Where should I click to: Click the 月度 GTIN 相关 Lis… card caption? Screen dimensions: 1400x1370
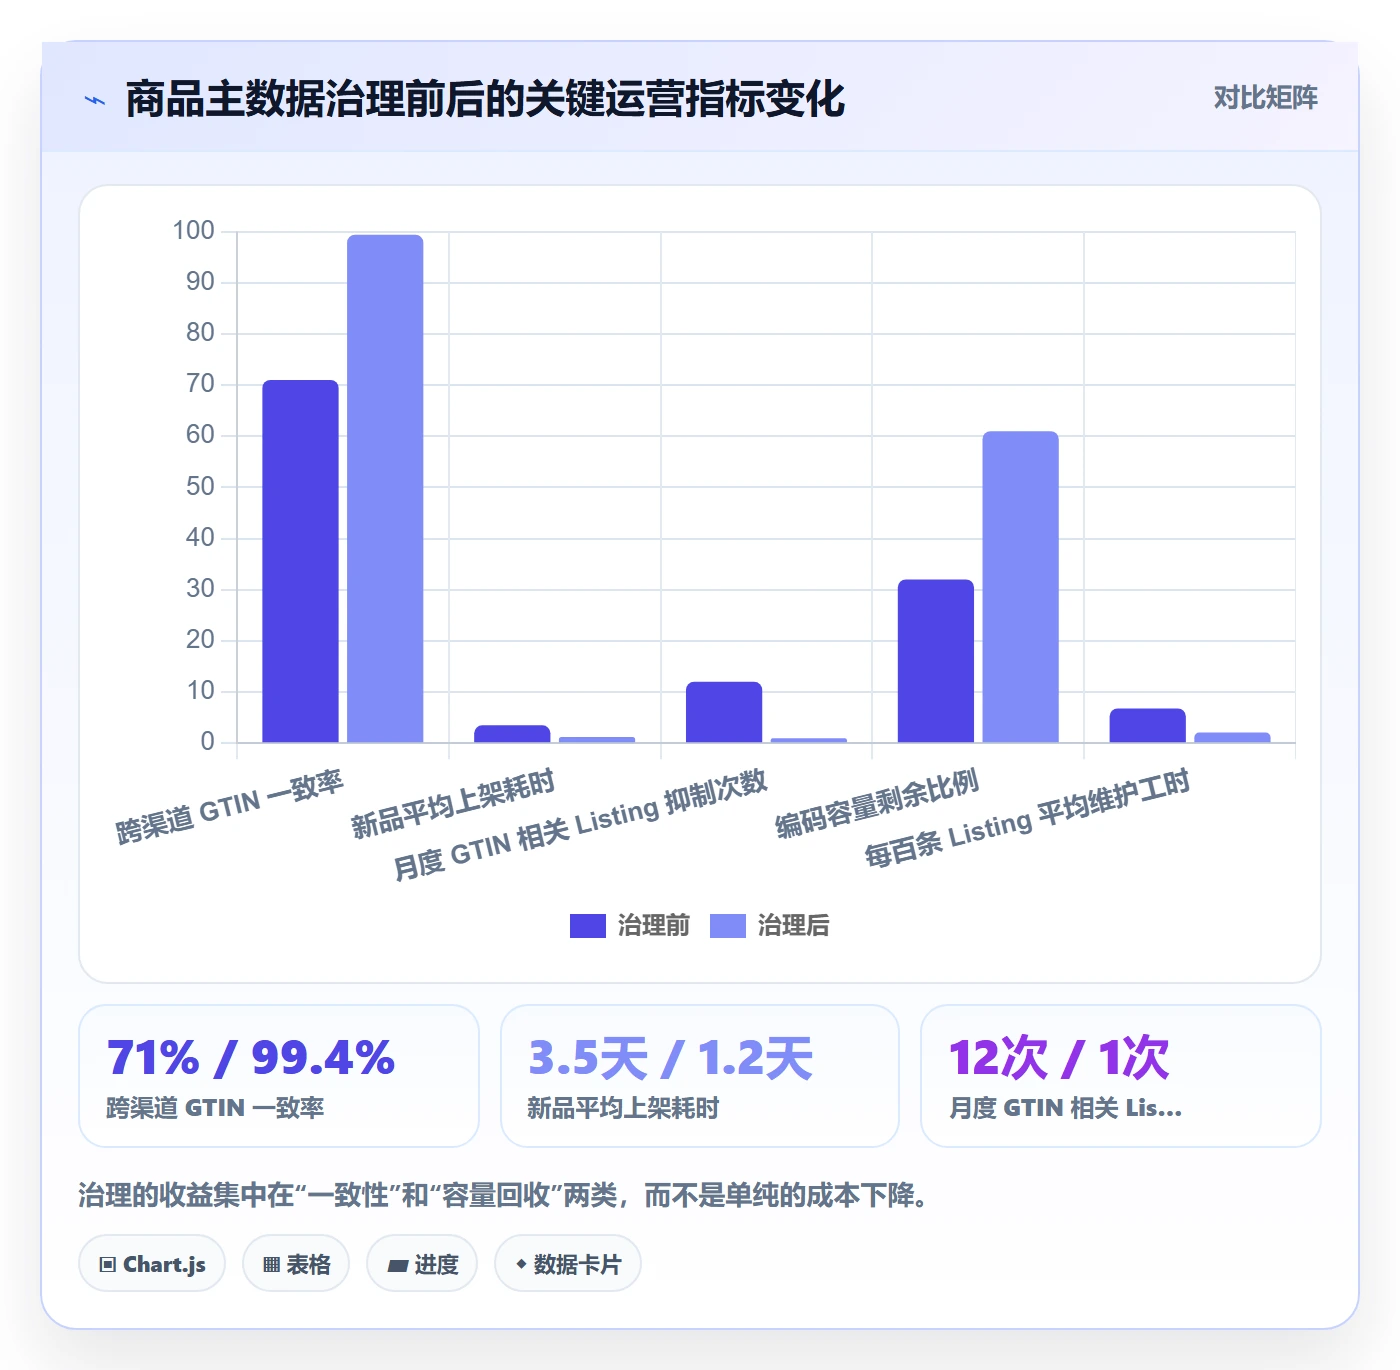[1065, 1108]
